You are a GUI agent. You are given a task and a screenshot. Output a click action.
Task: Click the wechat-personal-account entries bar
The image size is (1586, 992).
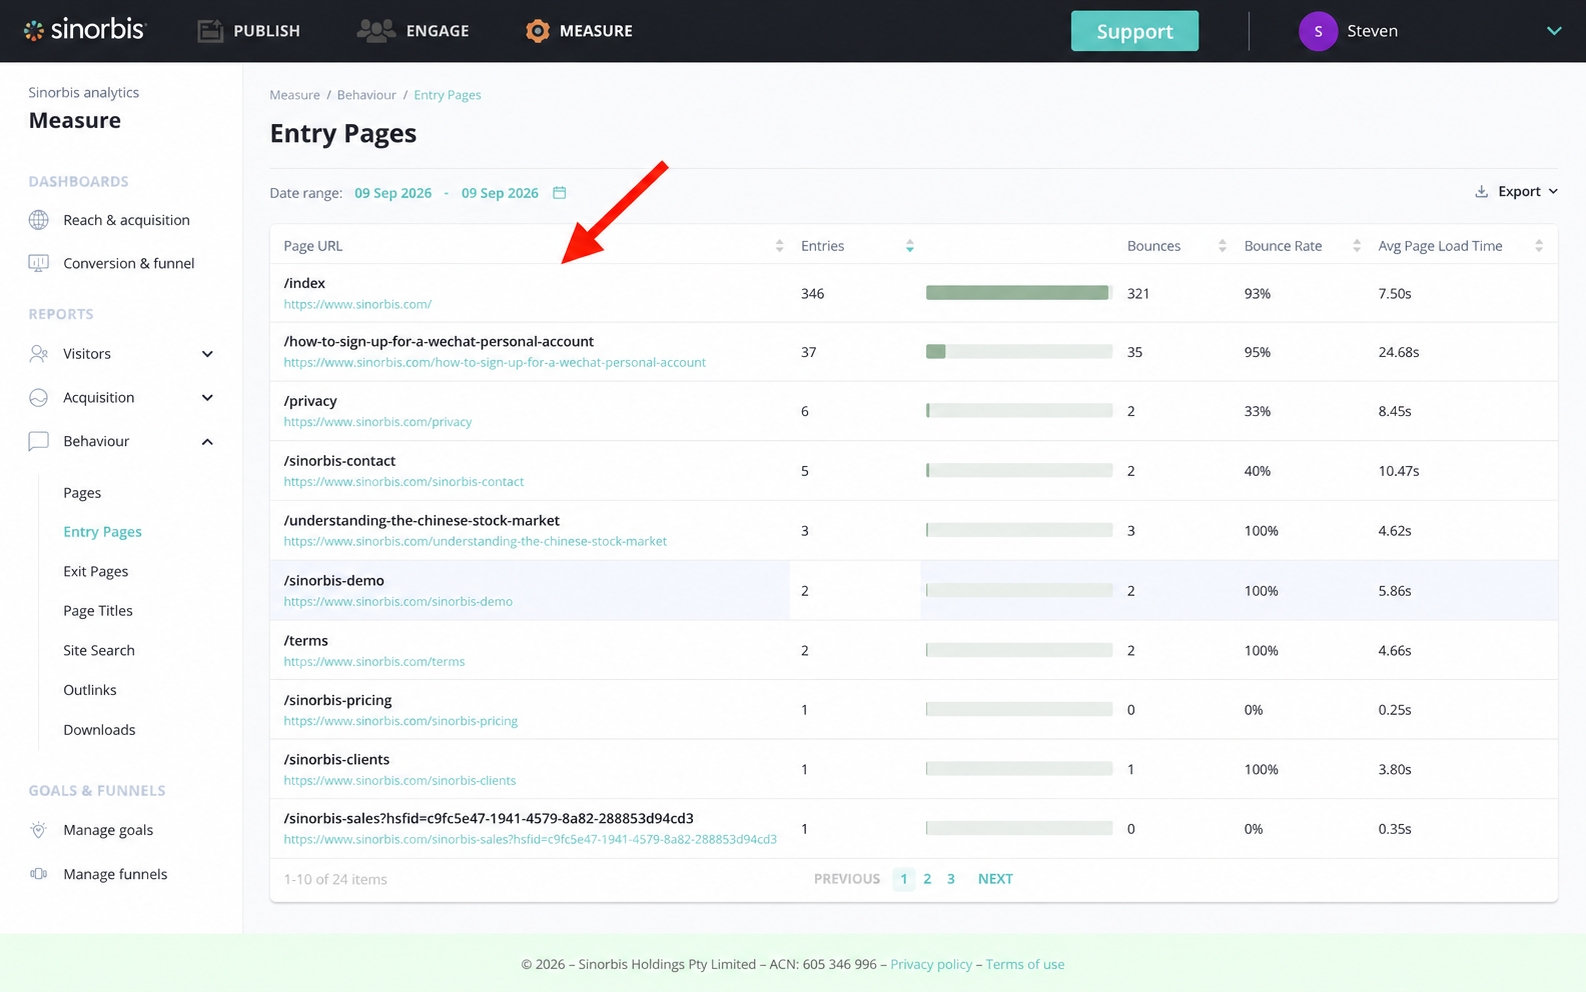1019,352
